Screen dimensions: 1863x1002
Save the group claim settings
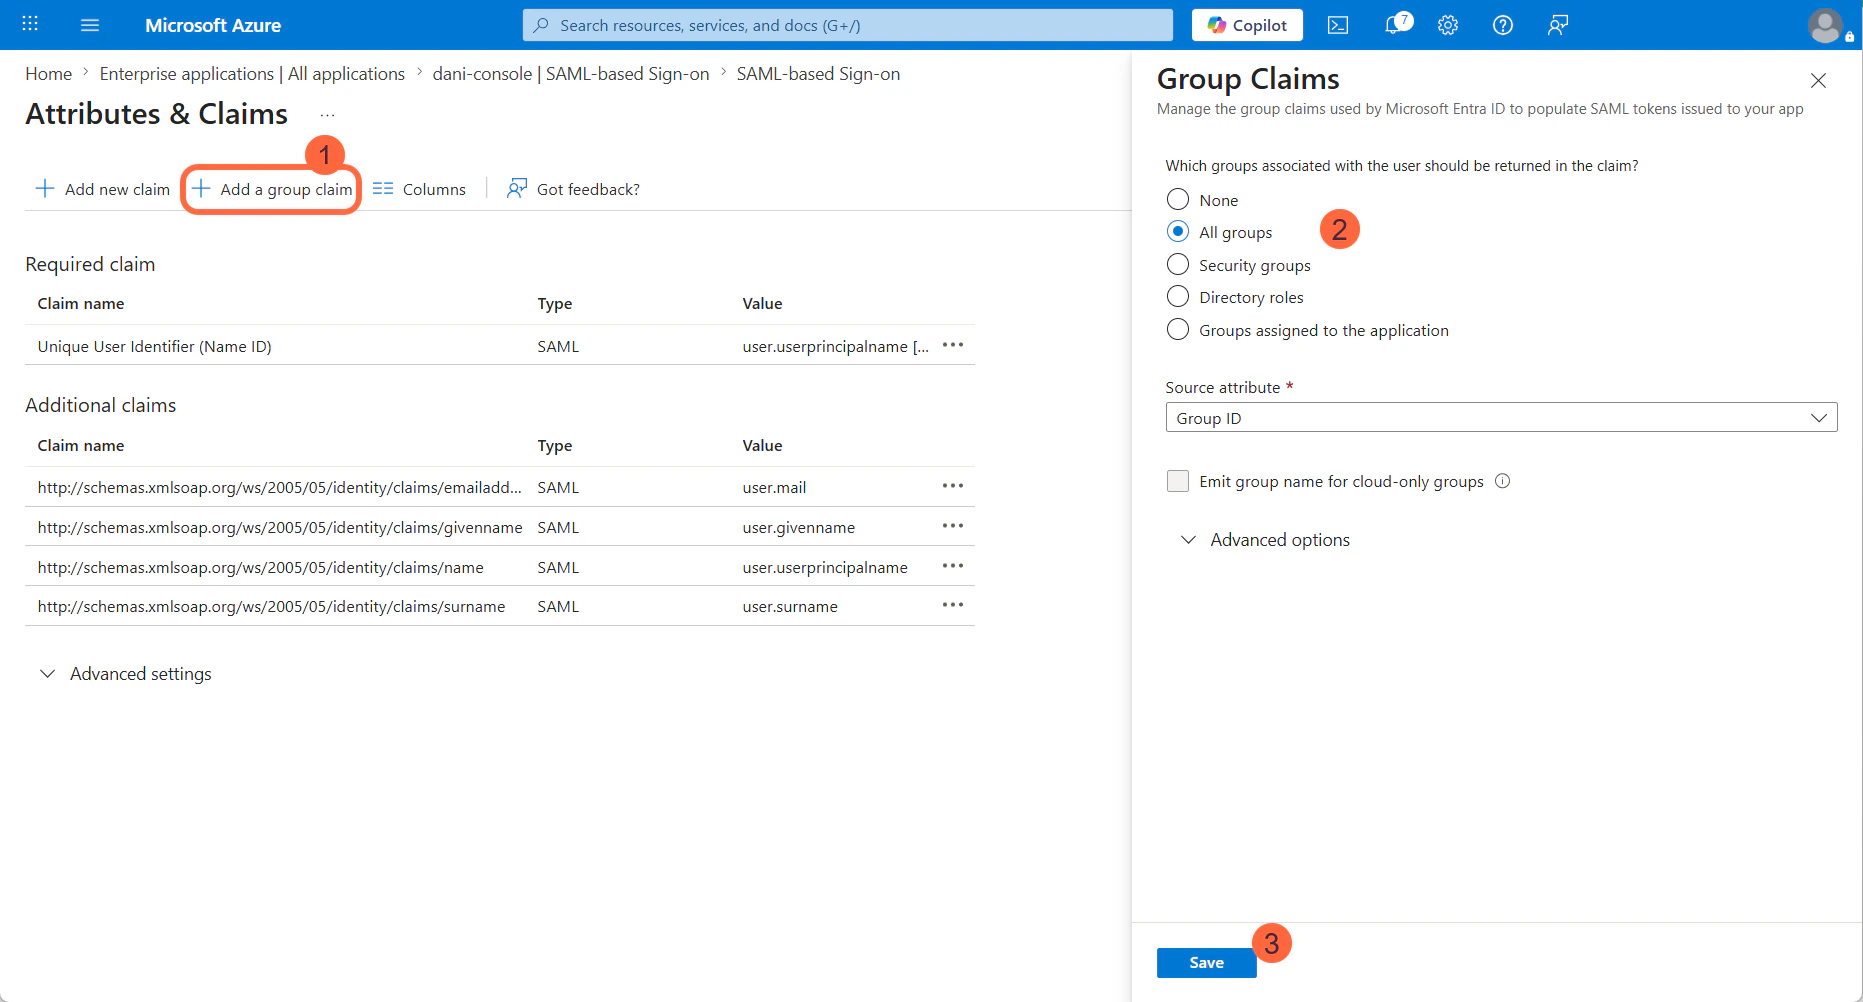click(1206, 962)
